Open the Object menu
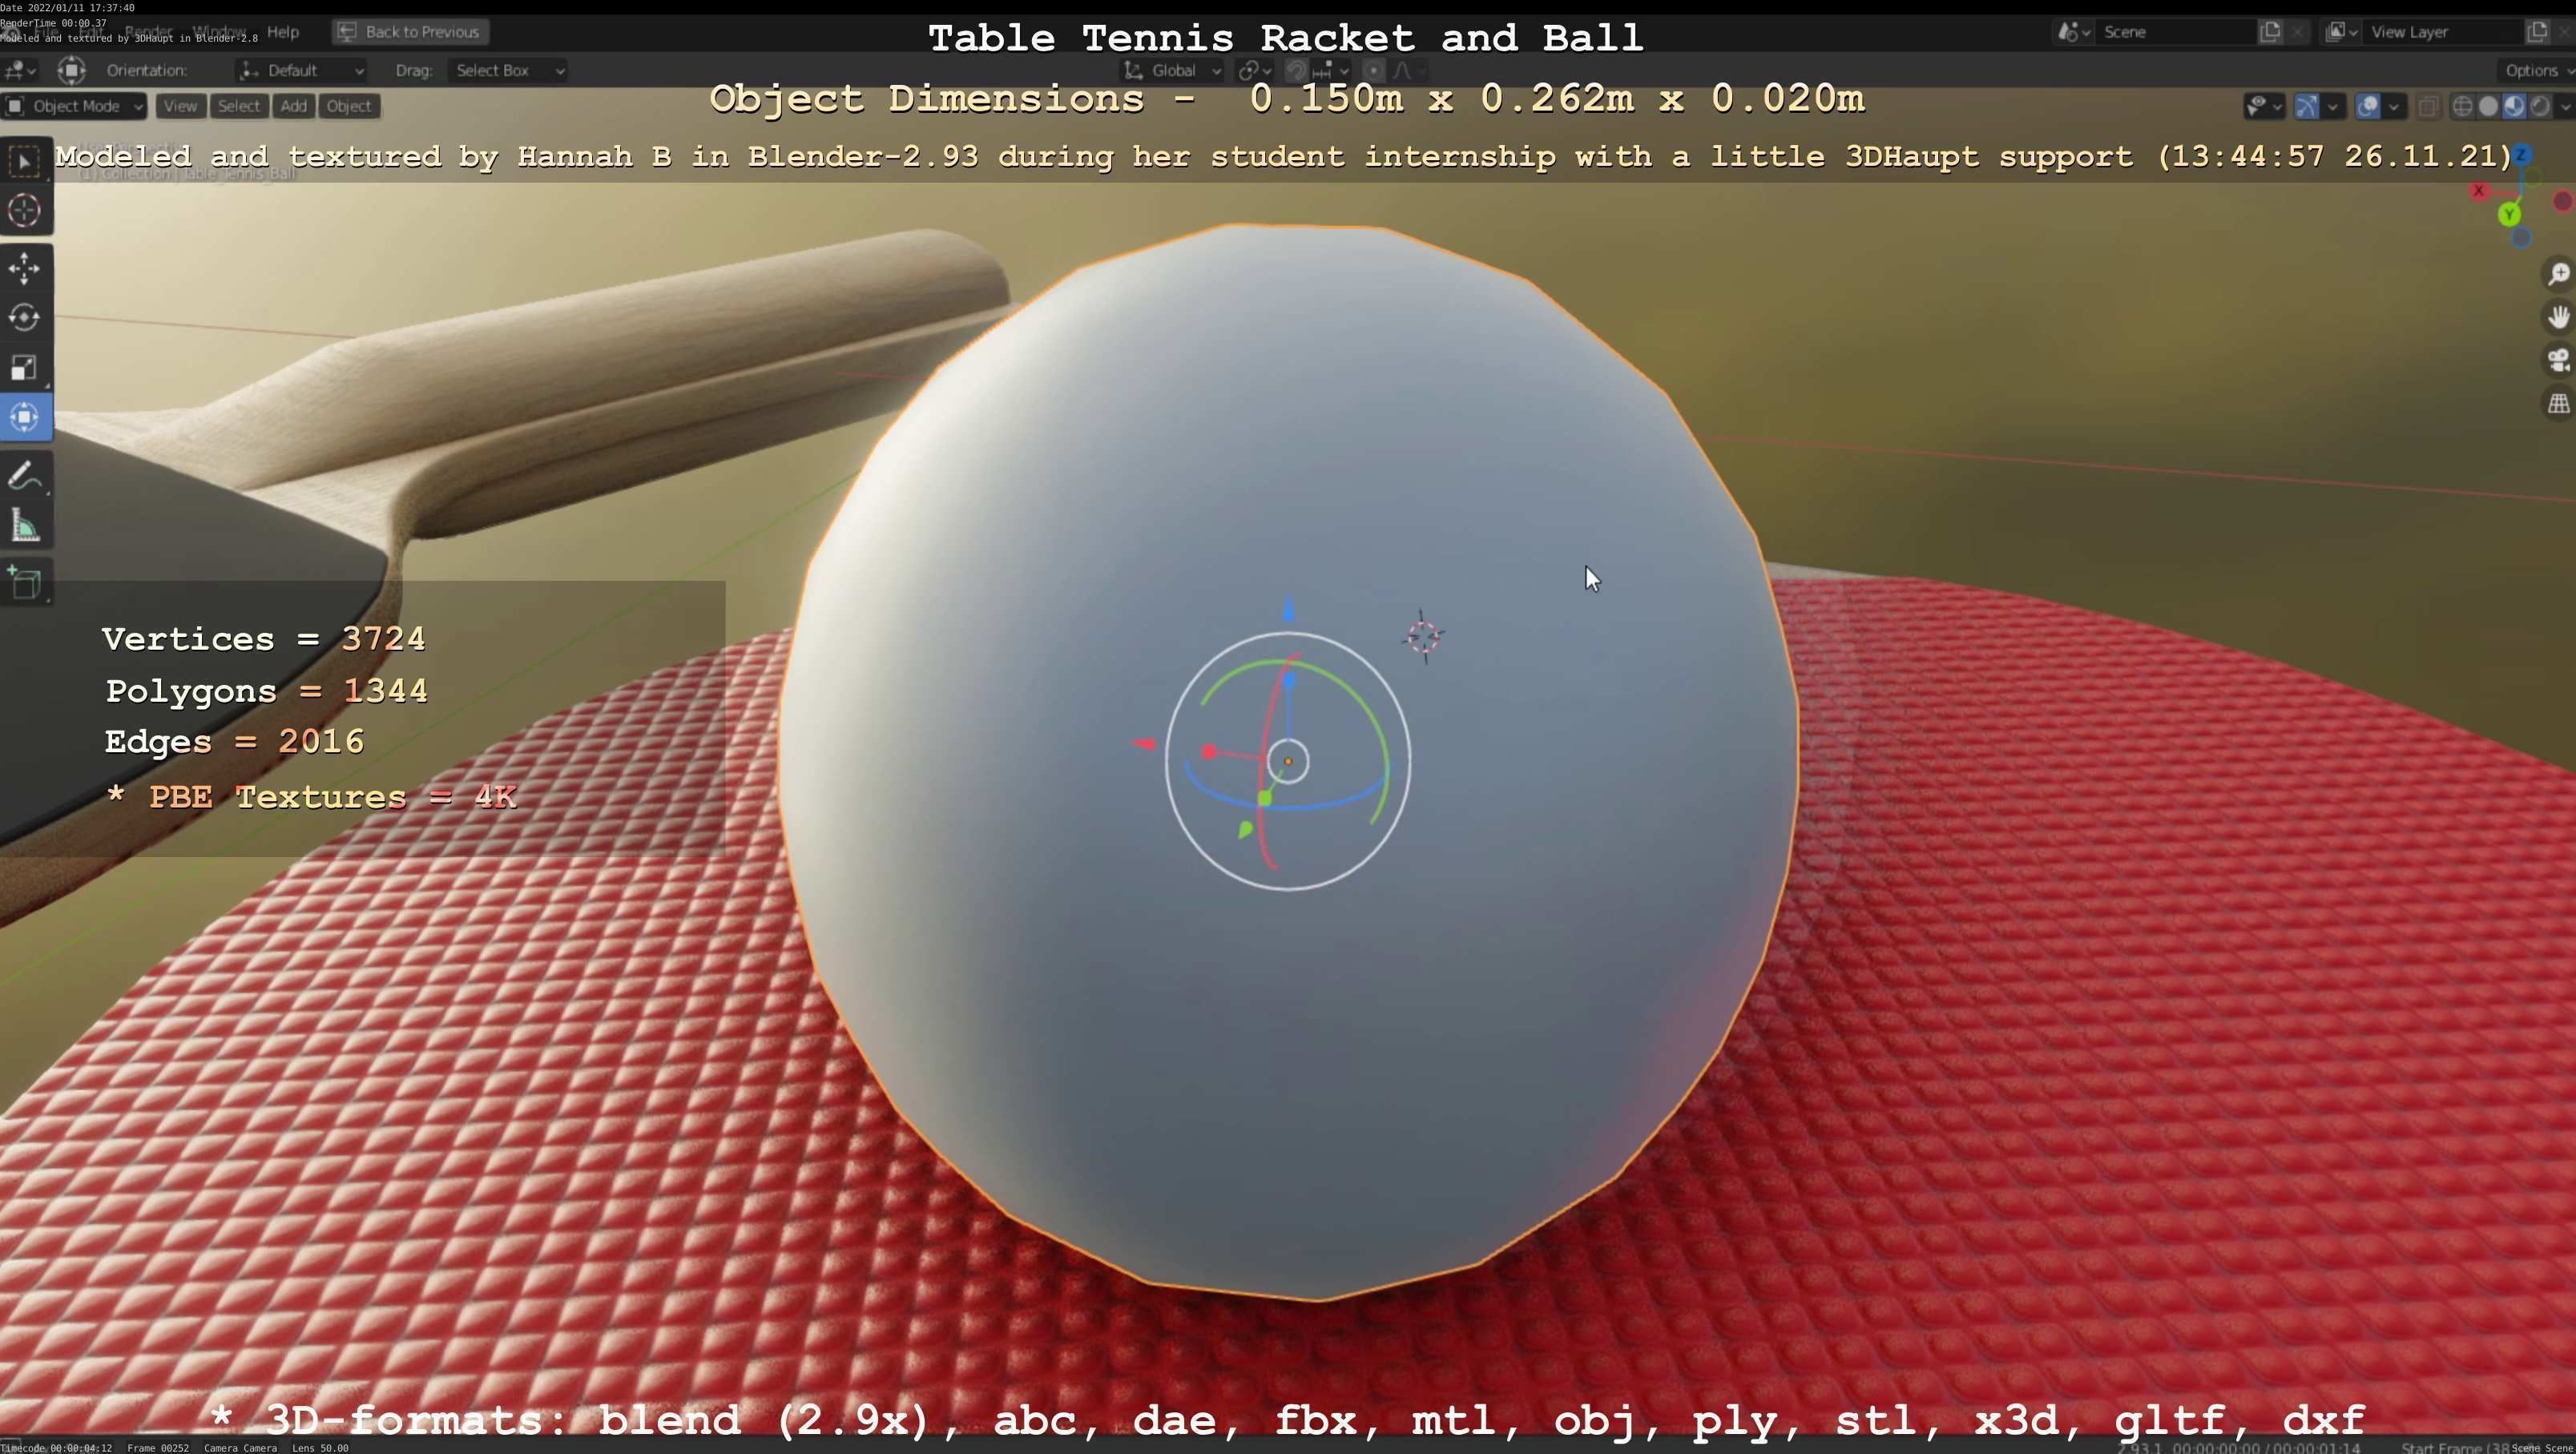This screenshot has width=2576, height=1454. pyautogui.click(x=349, y=106)
